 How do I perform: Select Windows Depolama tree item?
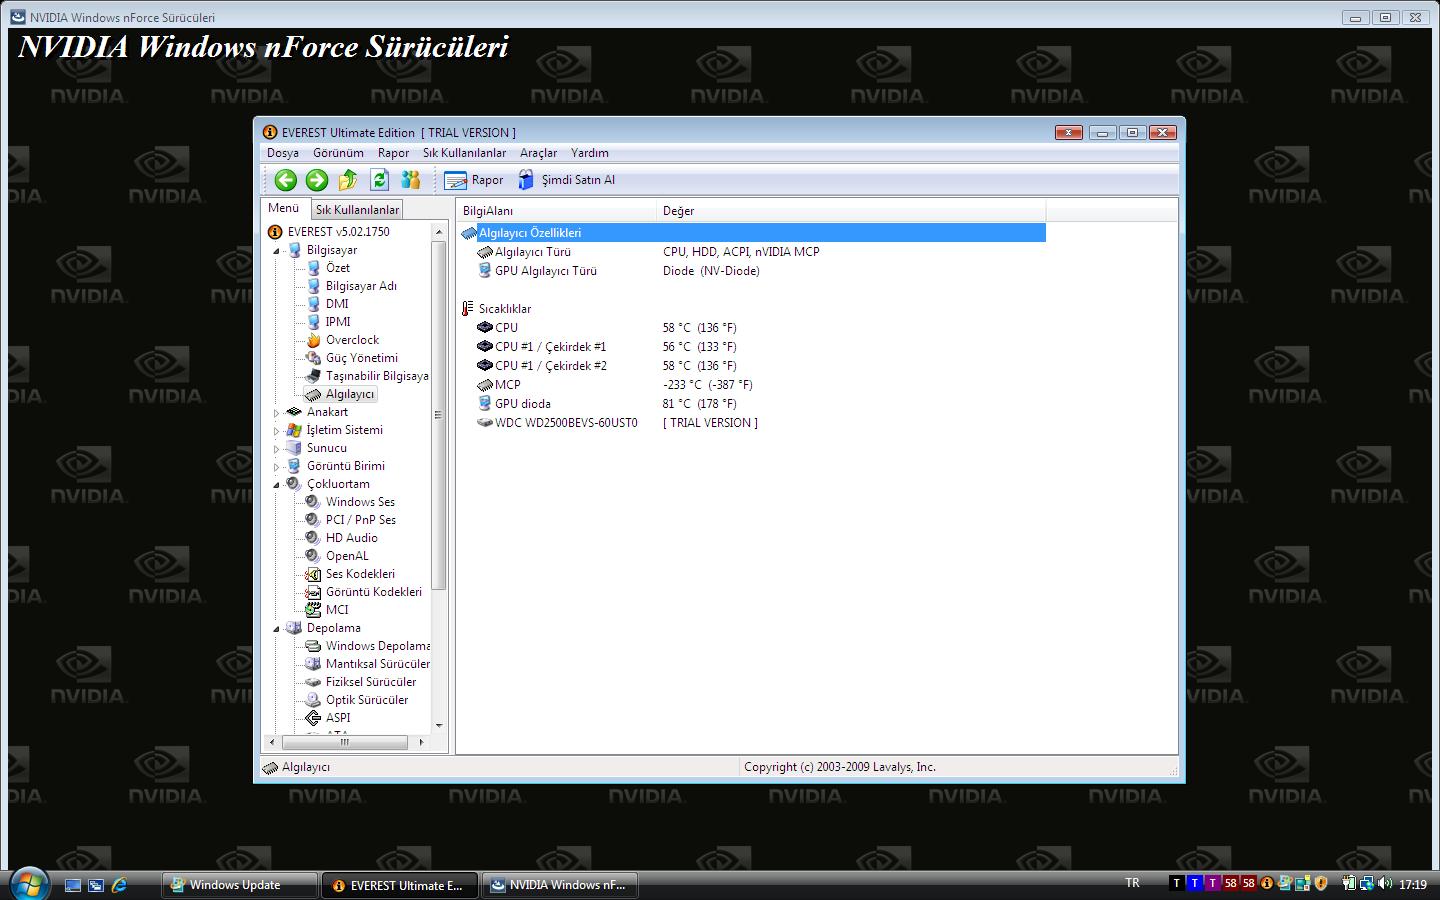378,646
